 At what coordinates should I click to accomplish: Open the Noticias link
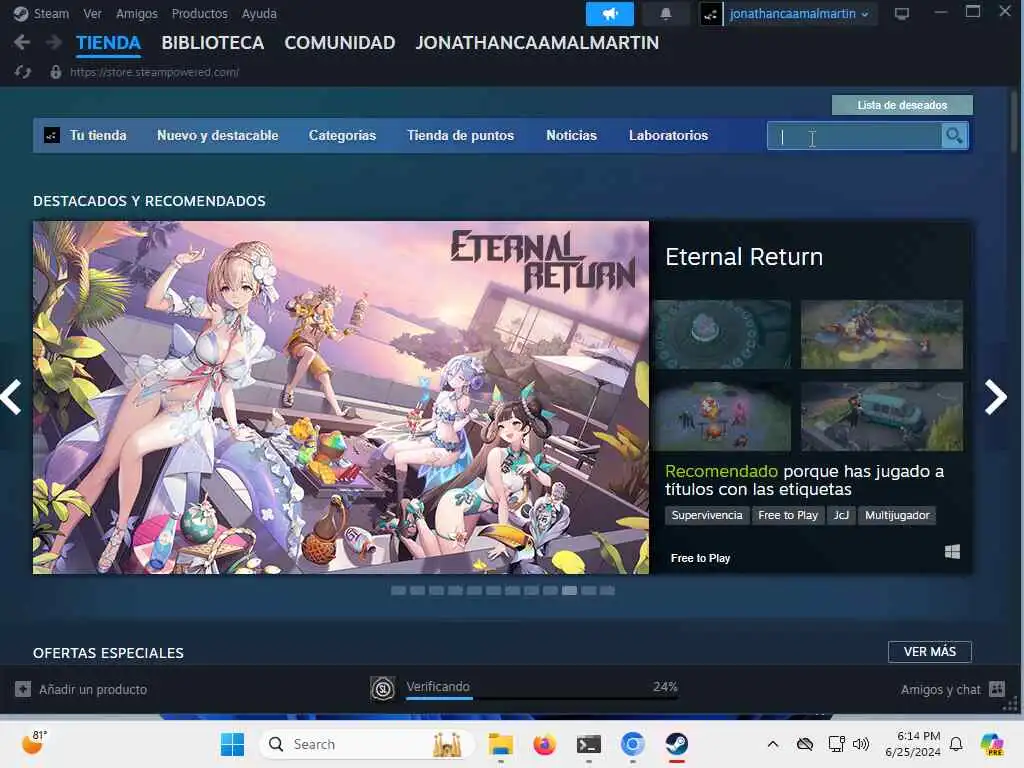[571, 135]
